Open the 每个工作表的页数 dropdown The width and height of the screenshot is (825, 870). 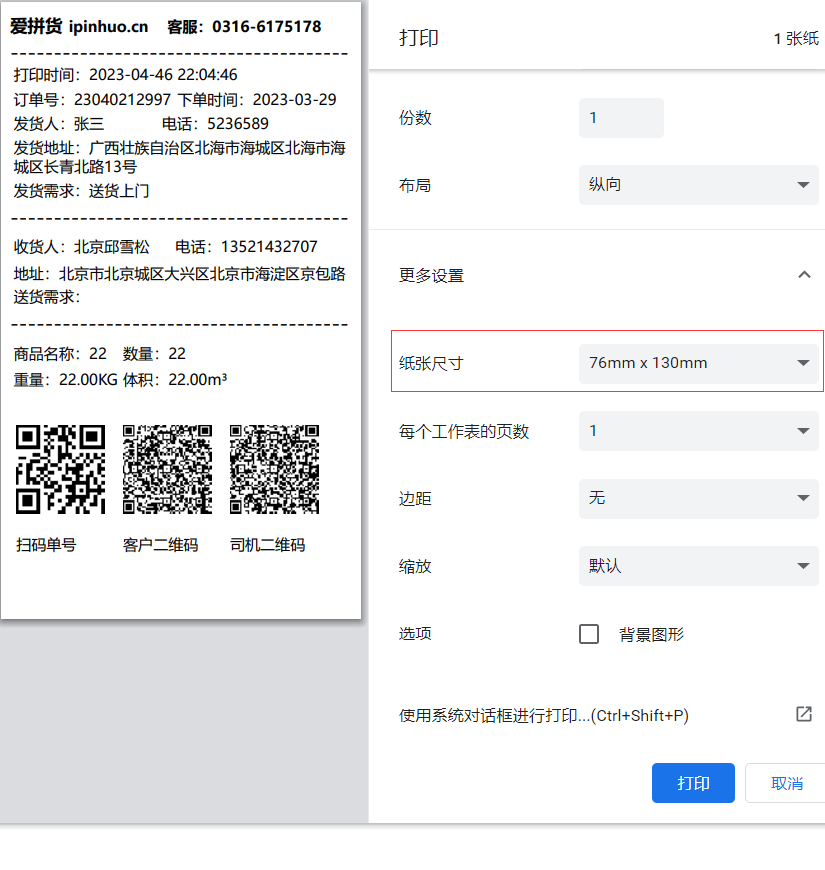[699, 431]
